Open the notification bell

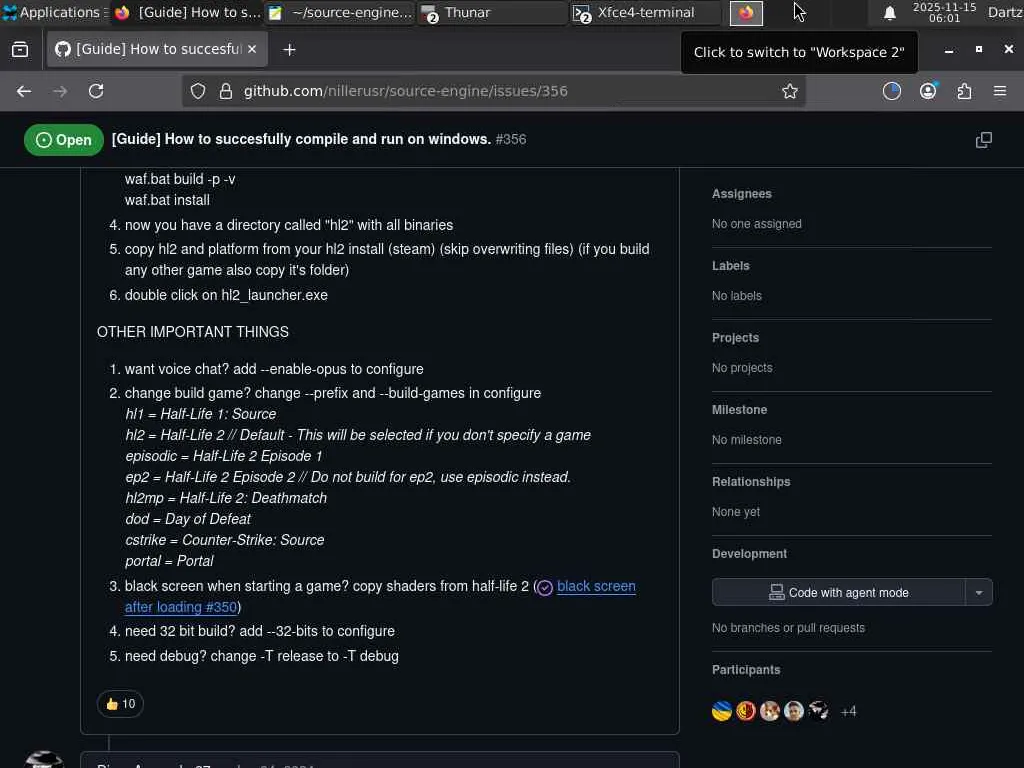click(x=889, y=13)
